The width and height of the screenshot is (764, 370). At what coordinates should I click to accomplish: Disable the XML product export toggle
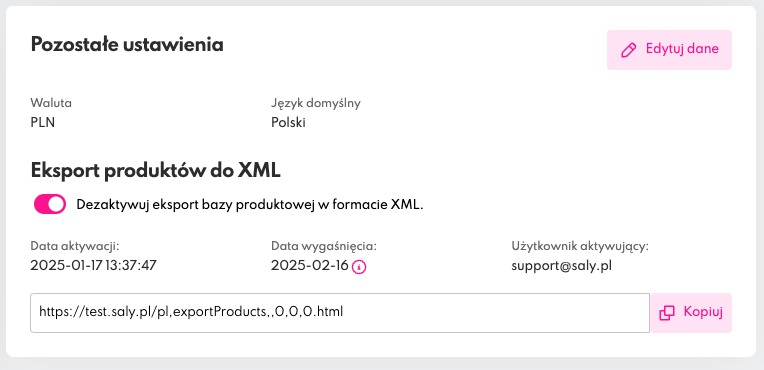(x=50, y=205)
